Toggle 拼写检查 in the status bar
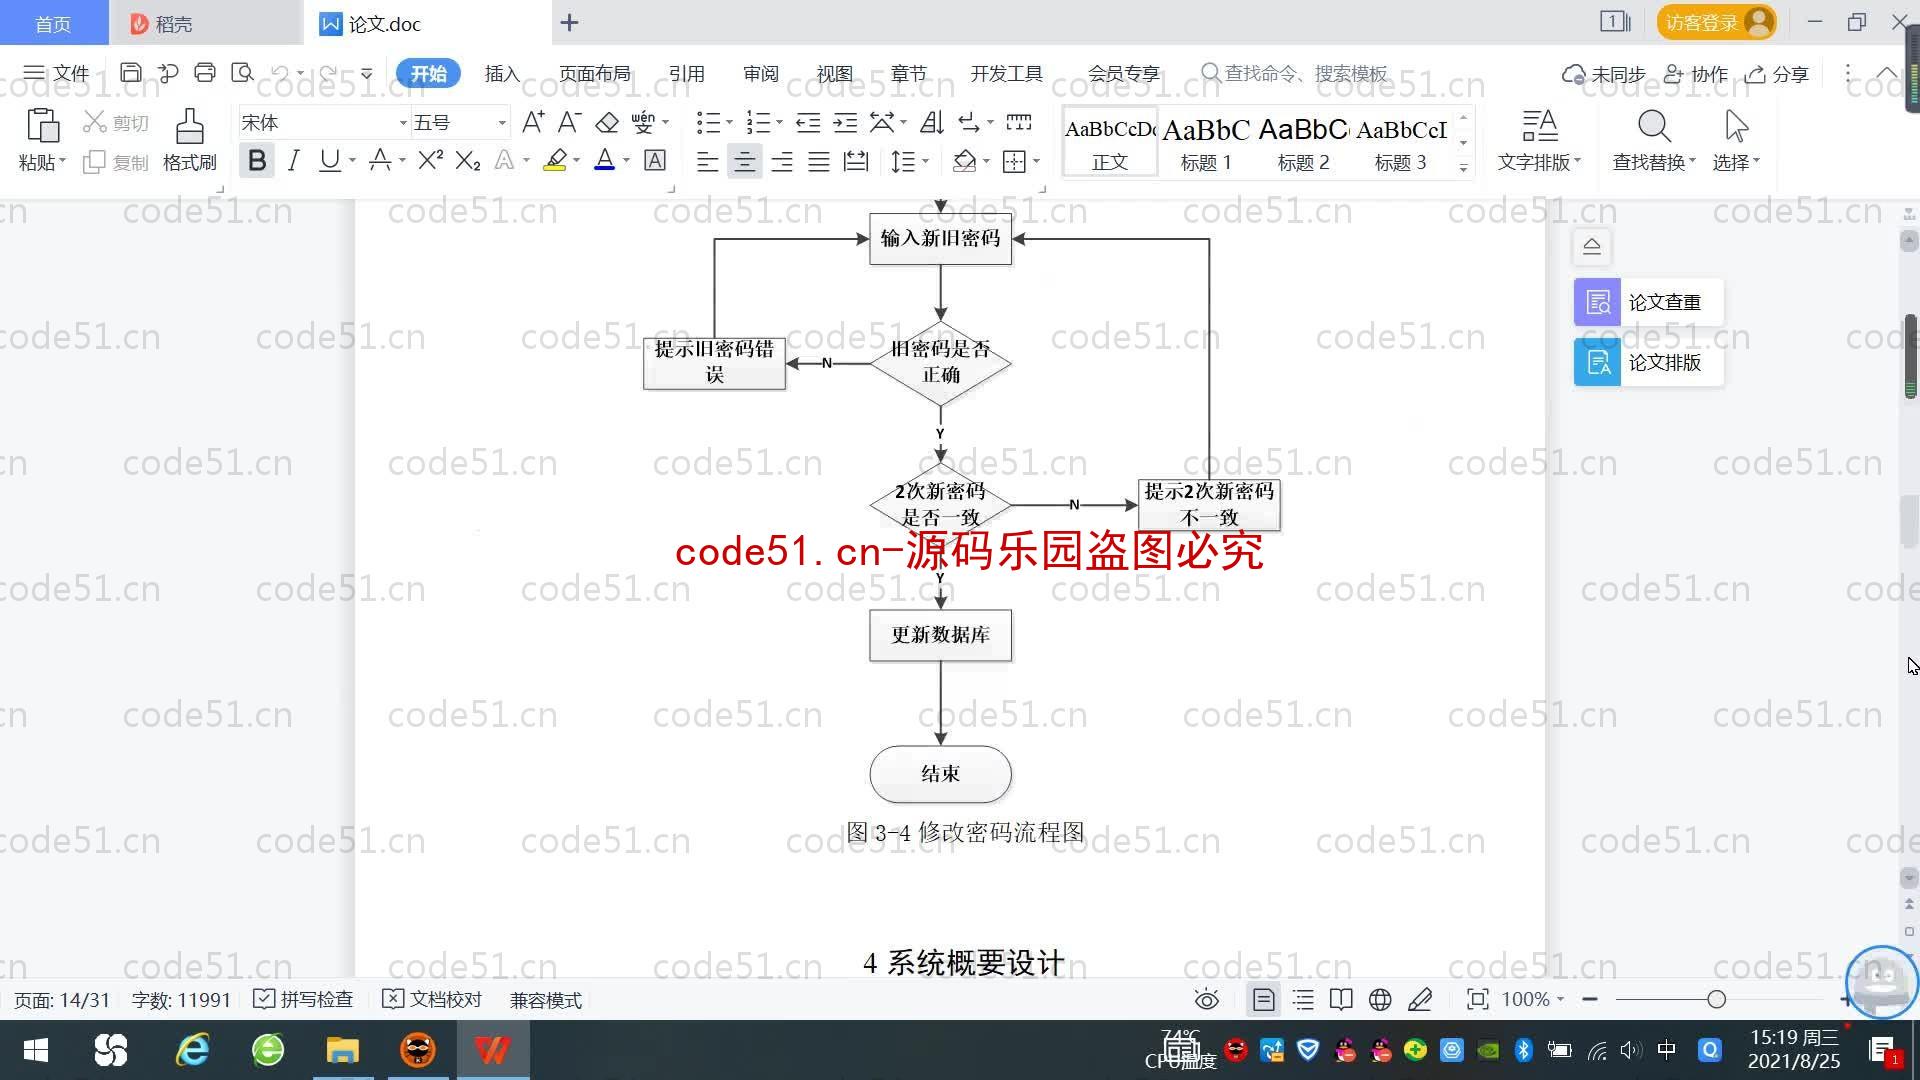1920x1080 pixels. pyautogui.click(x=303, y=1000)
